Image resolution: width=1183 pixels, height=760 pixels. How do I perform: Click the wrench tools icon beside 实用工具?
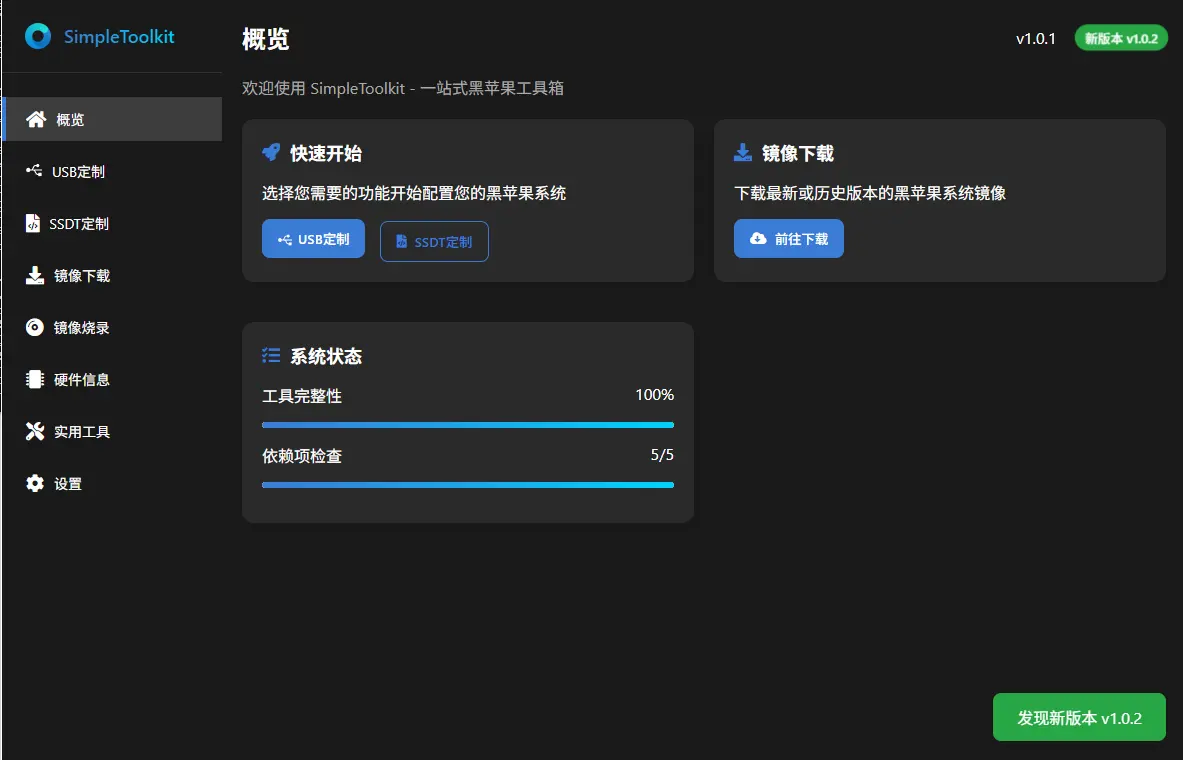(35, 431)
